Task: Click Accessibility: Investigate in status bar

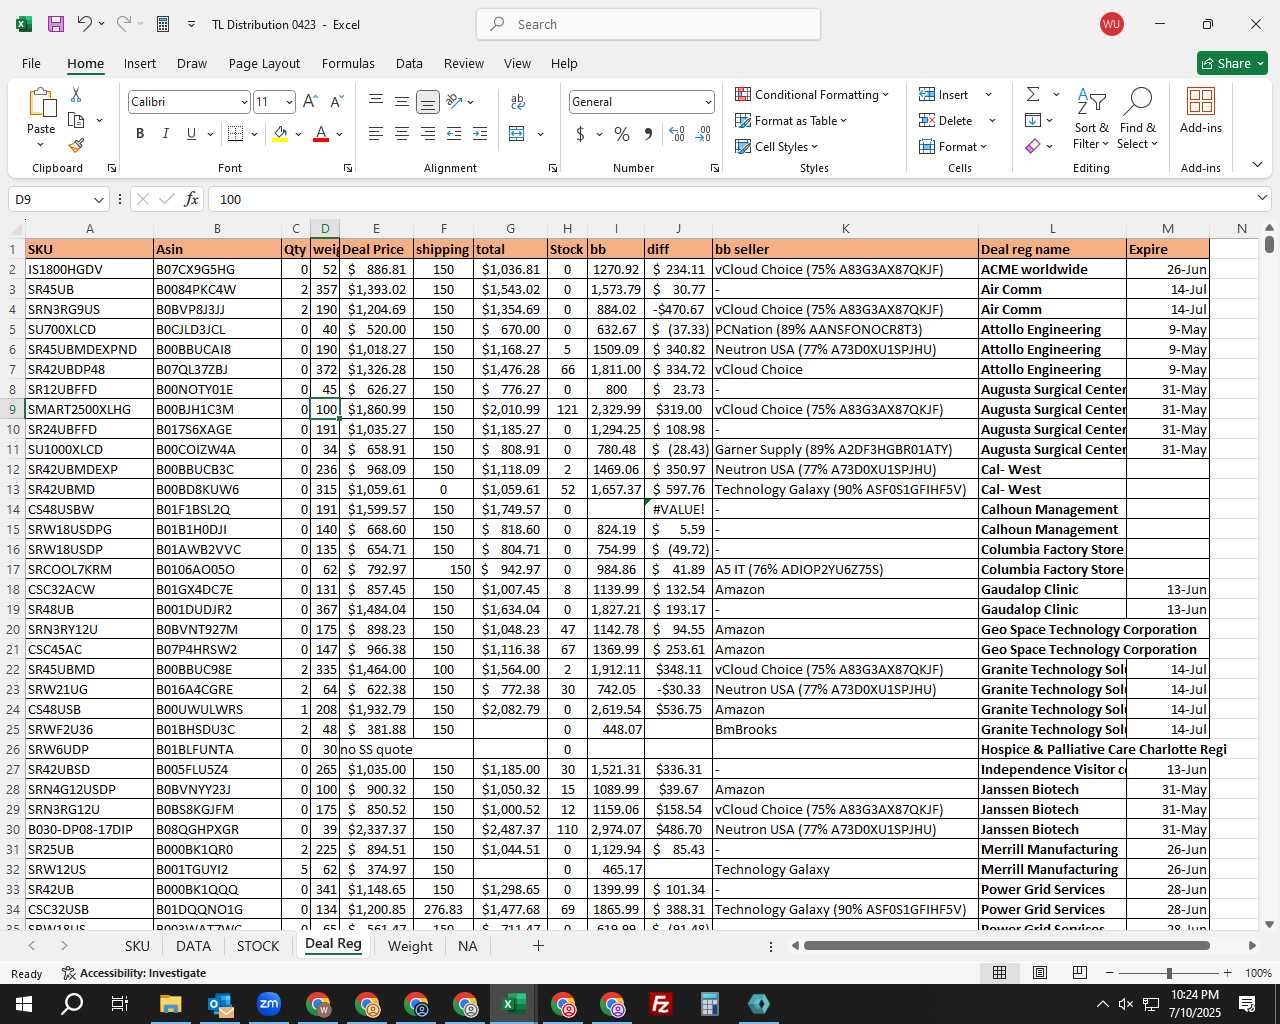Action: pyautogui.click(x=133, y=973)
